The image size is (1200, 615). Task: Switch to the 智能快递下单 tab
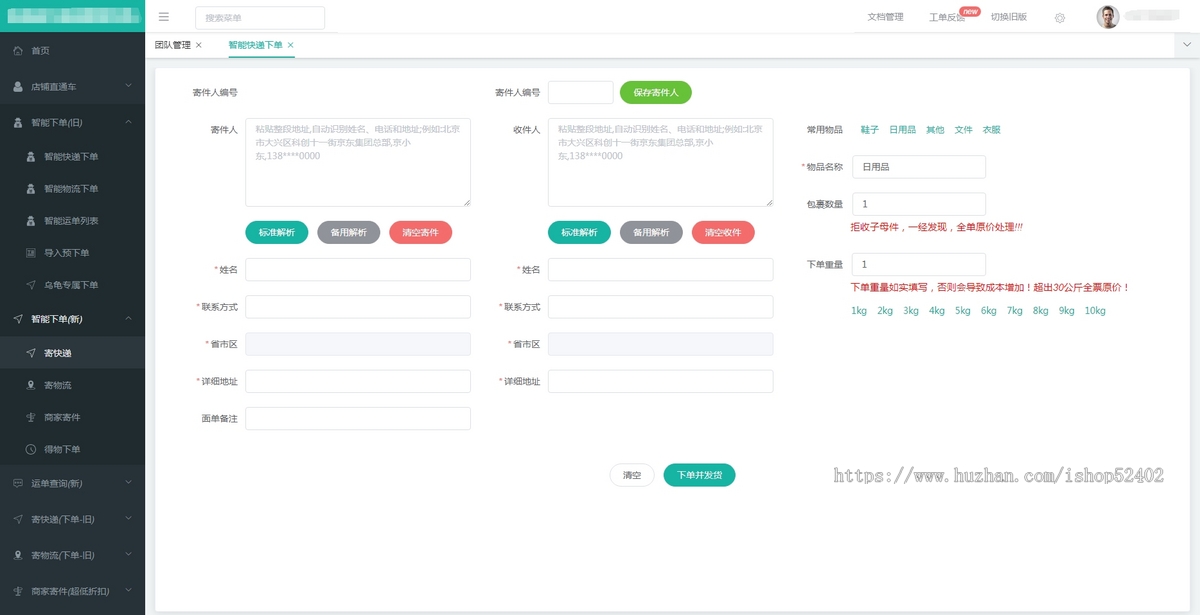(x=255, y=45)
